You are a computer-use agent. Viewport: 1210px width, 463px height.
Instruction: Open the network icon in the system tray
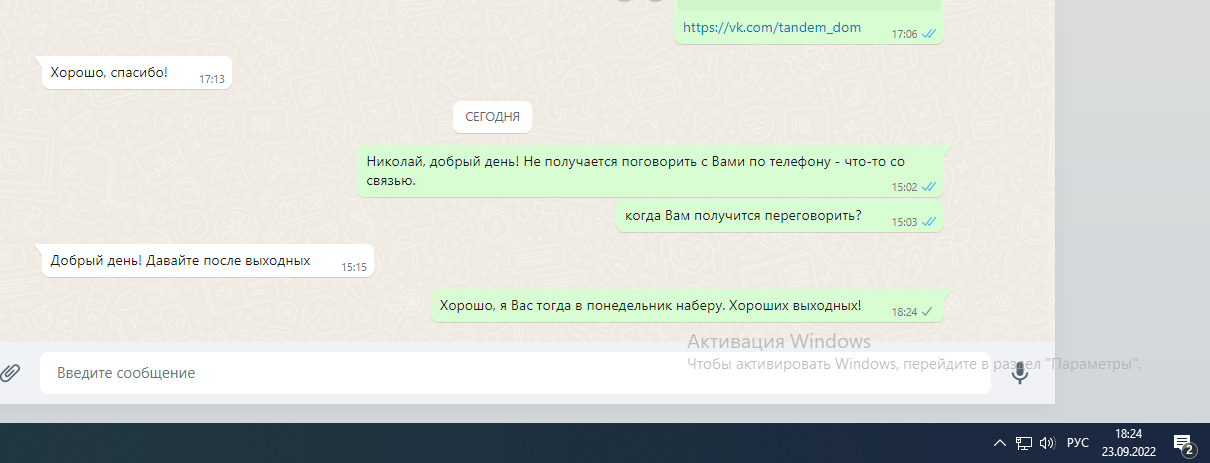coord(1023,443)
